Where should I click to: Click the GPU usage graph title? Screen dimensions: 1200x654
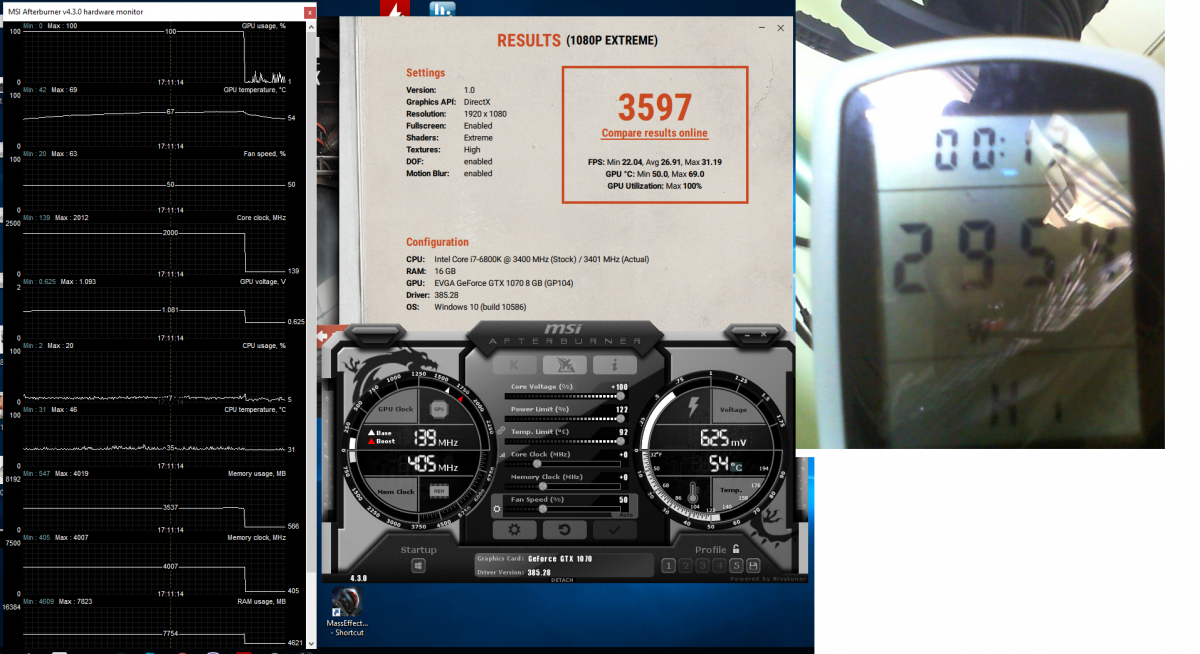point(264,25)
